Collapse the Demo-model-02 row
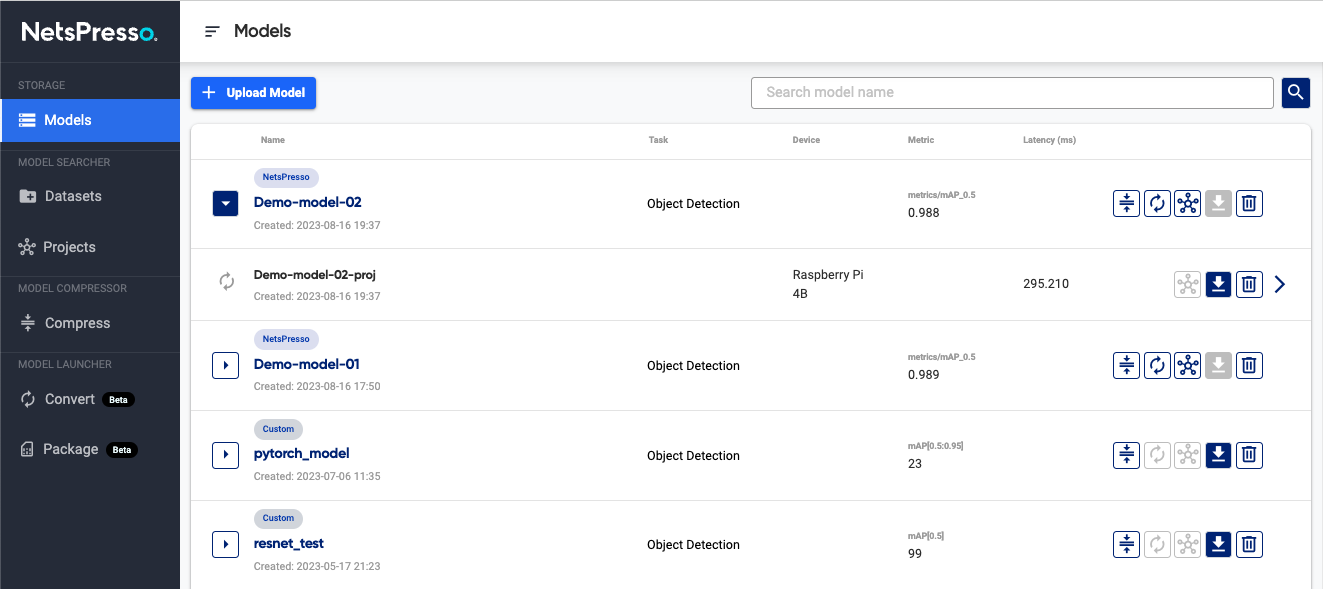1323x589 pixels. coord(226,204)
